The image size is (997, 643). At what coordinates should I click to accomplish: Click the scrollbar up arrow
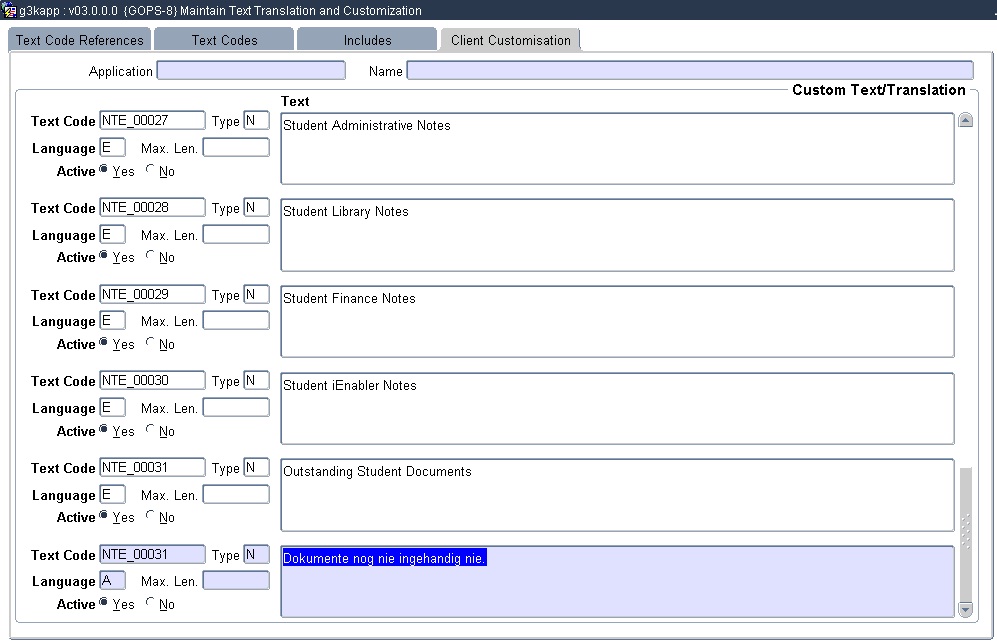965,118
